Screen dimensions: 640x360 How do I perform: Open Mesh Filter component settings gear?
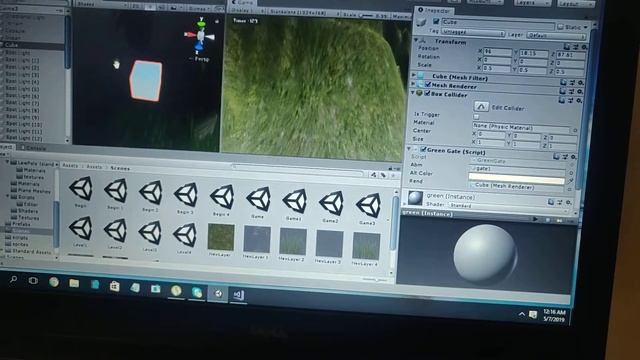click(580, 82)
